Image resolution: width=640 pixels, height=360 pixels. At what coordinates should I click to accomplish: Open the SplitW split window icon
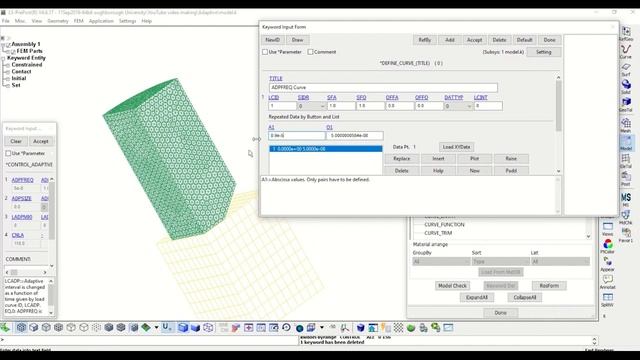(x=607, y=300)
